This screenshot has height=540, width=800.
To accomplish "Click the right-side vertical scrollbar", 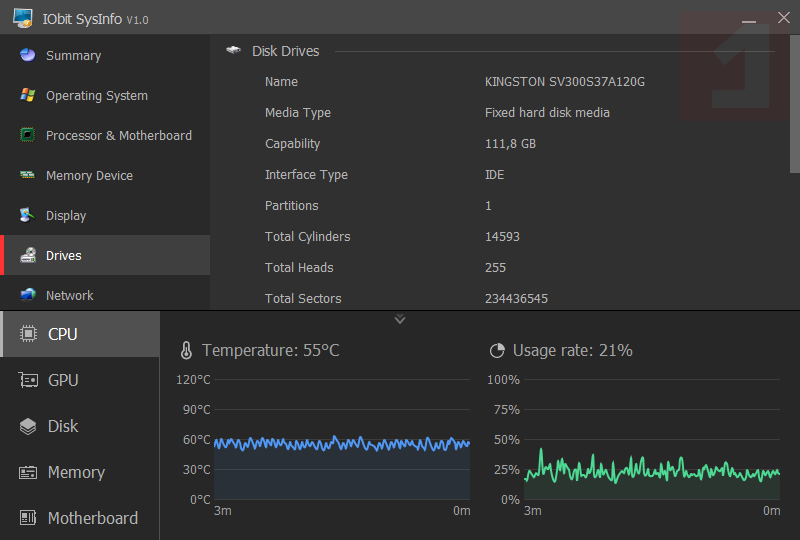I will coord(795,110).
